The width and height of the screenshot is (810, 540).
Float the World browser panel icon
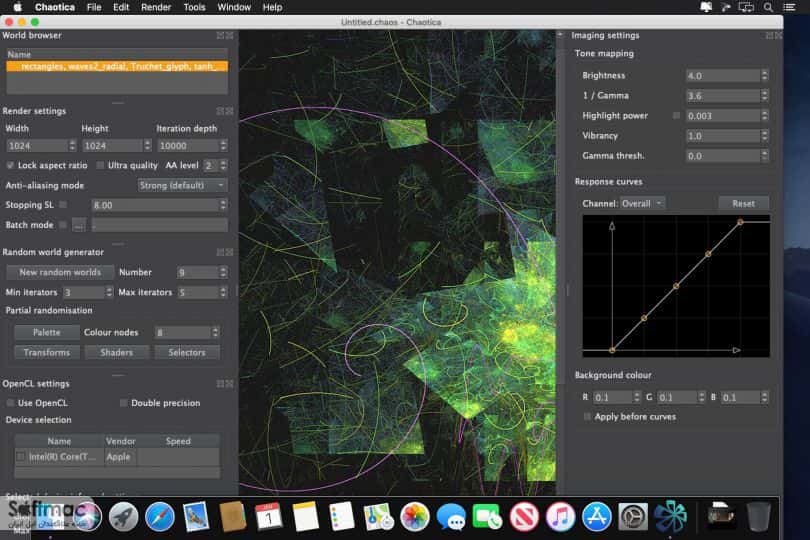pyautogui.click(x=221, y=35)
